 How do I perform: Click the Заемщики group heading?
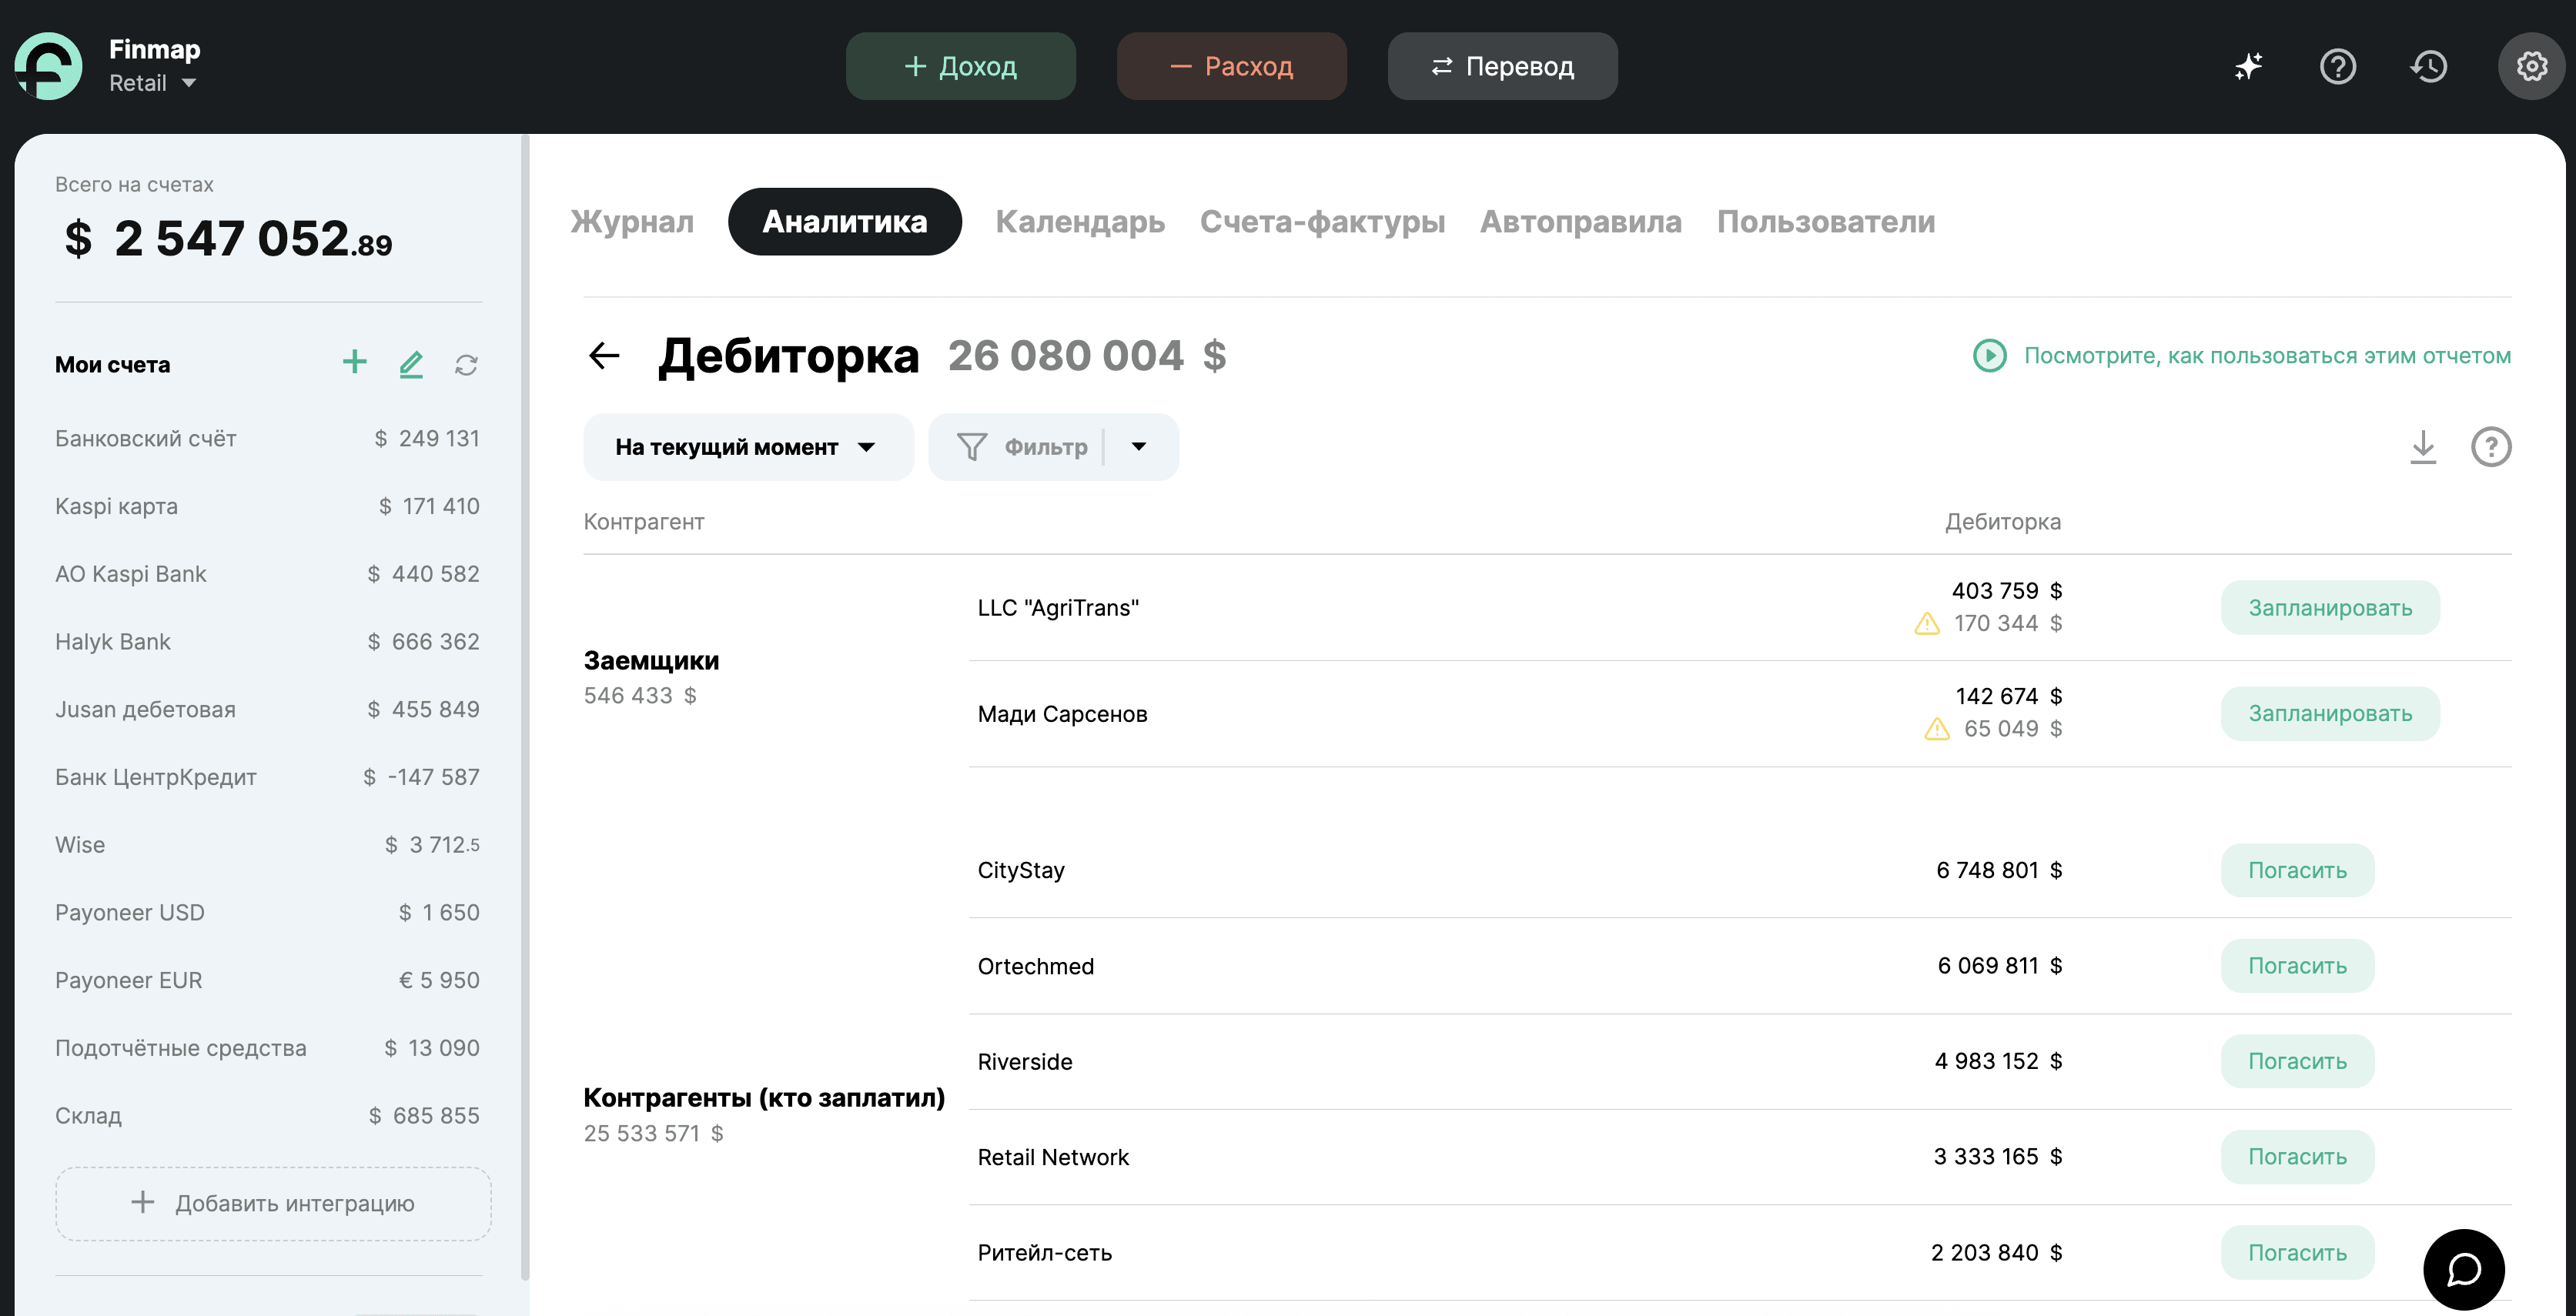pyautogui.click(x=651, y=661)
